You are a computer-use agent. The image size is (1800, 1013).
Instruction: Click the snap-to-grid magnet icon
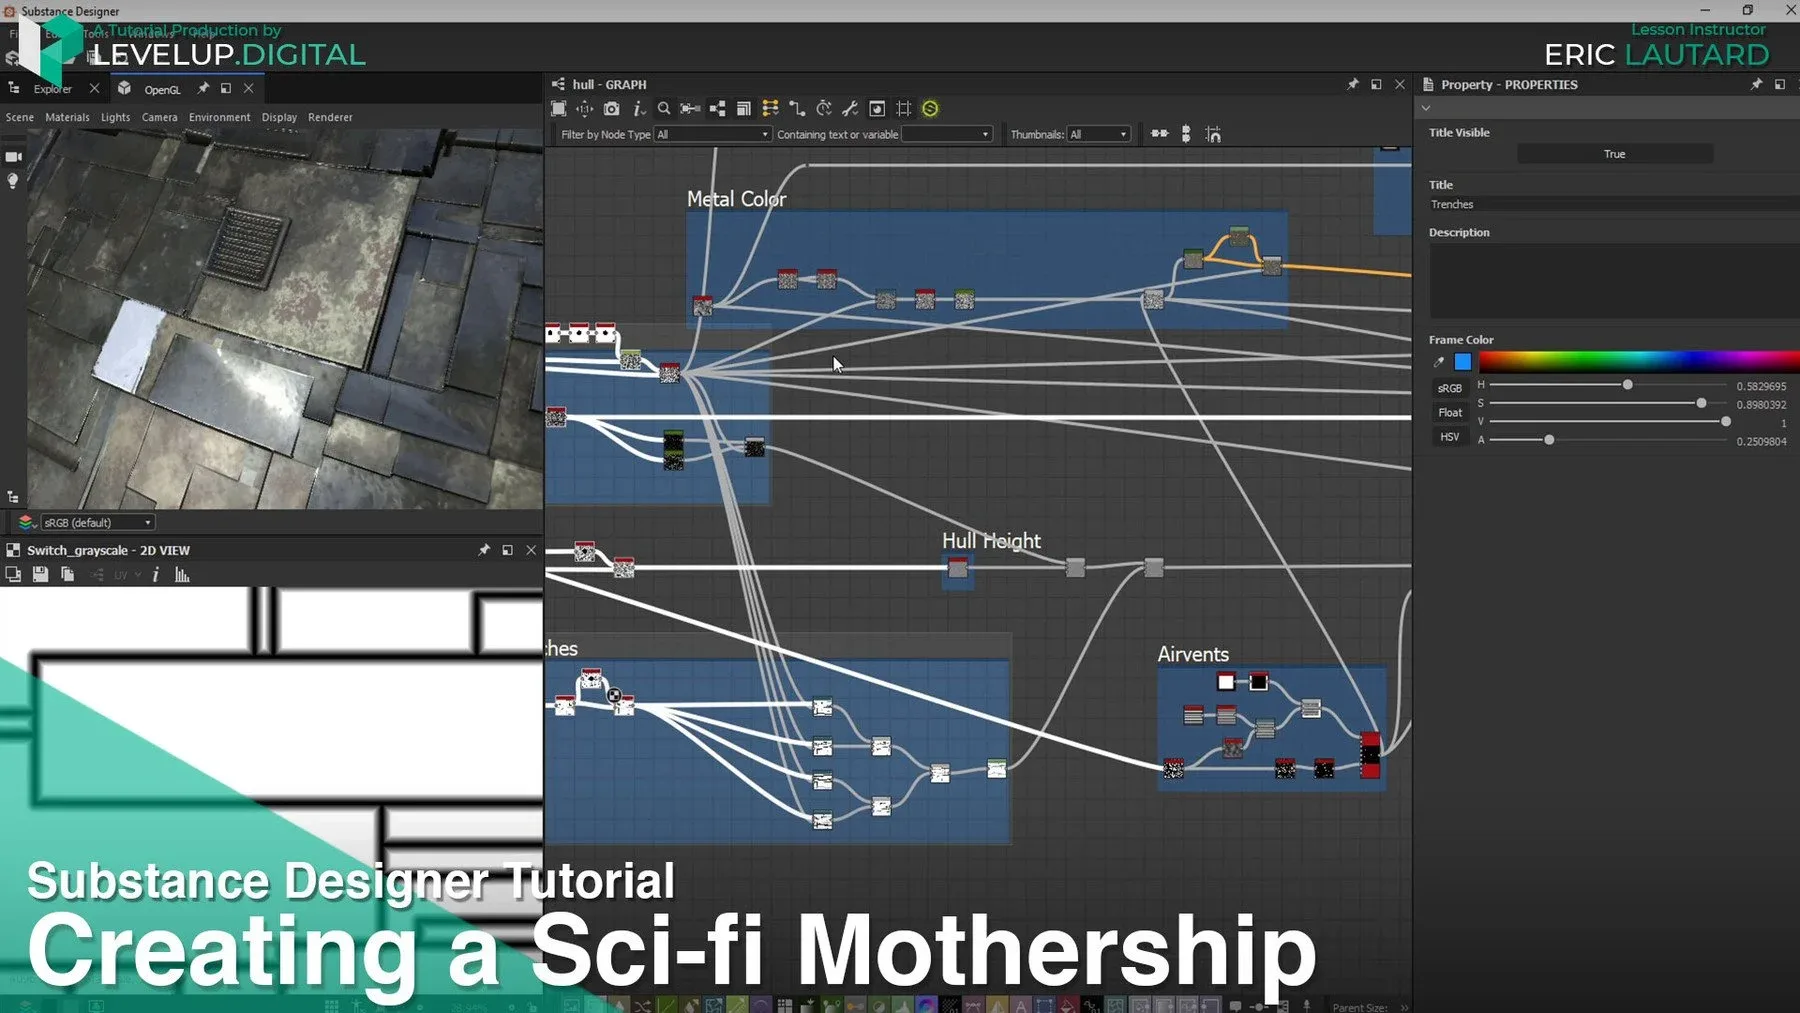pos(1213,134)
